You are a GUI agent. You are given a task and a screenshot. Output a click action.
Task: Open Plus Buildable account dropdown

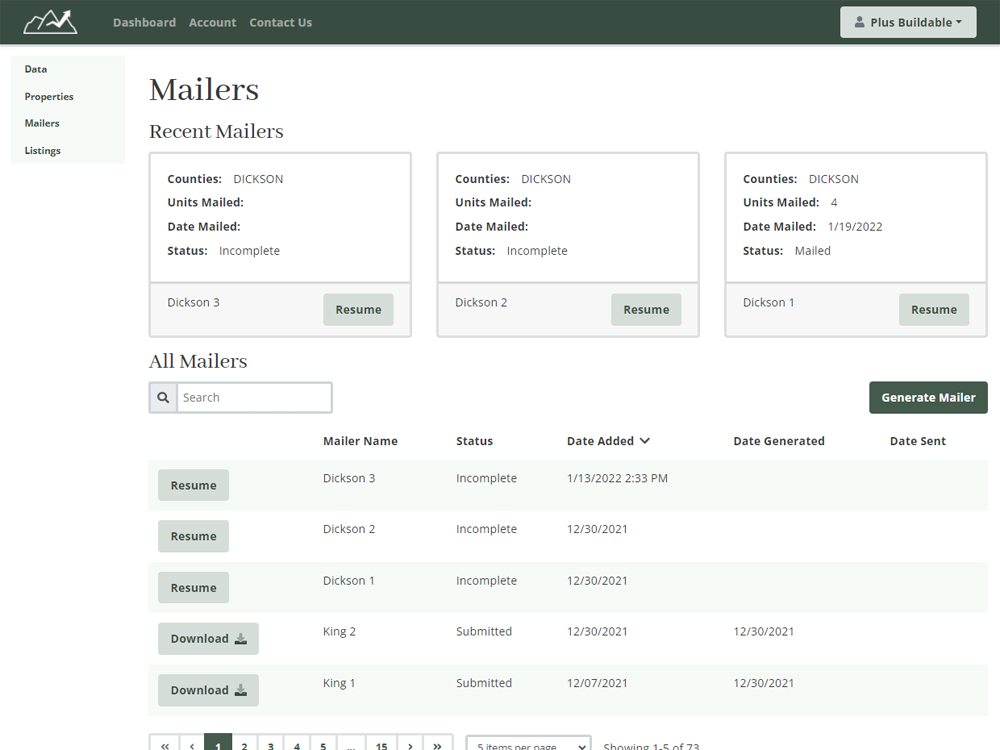(908, 22)
